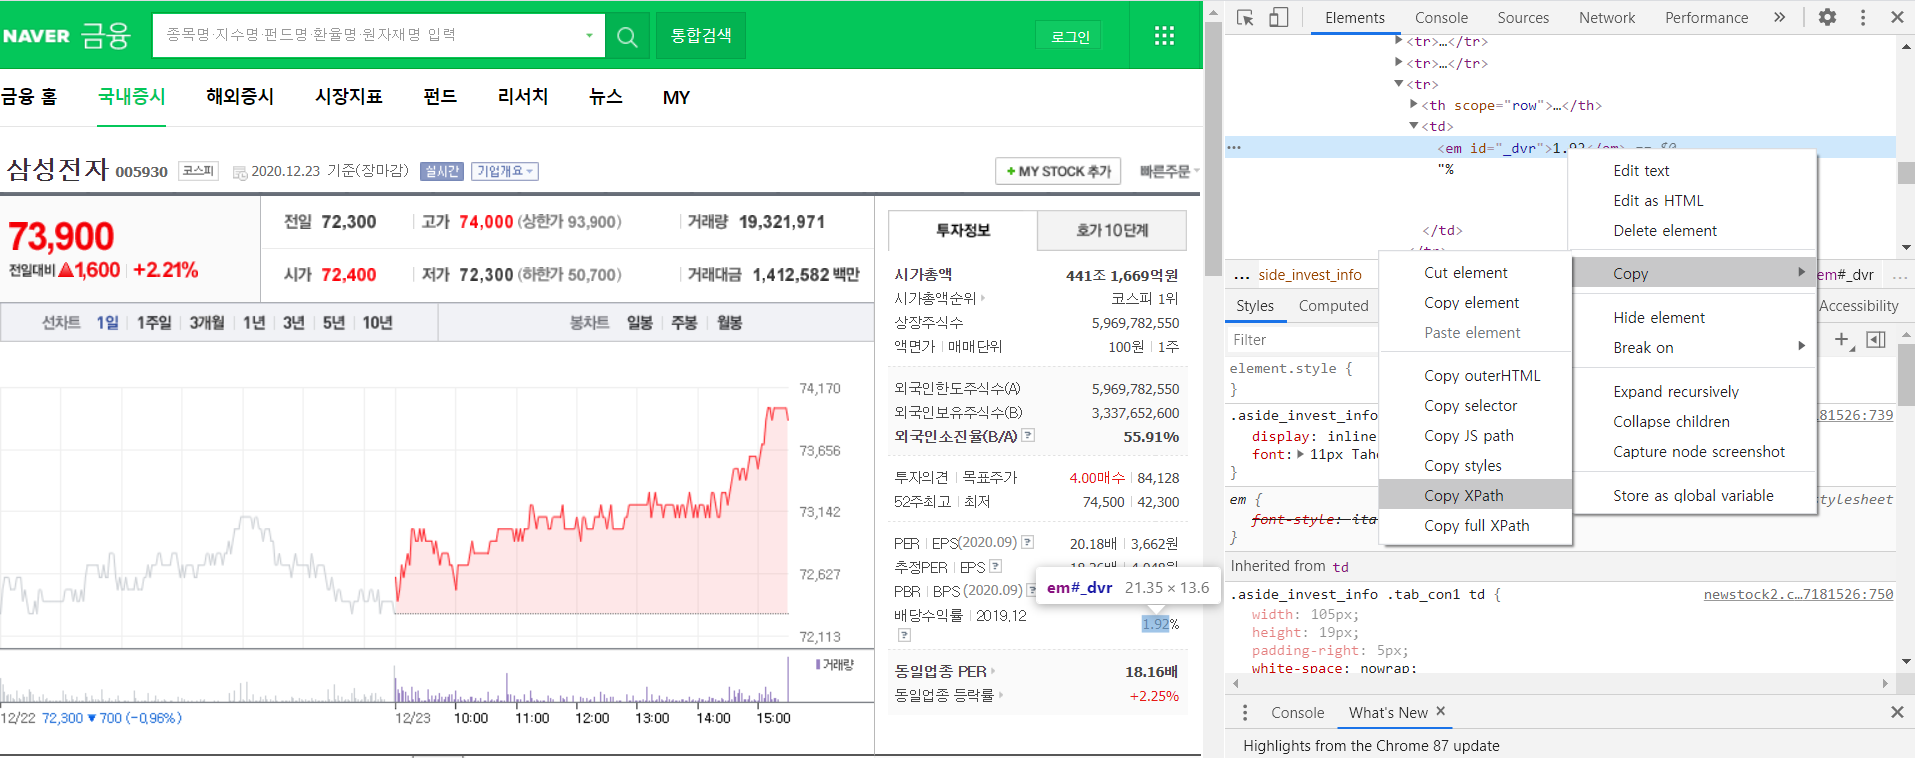The width and height of the screenshot is (1915, 758).
Task: Click the styles Filter input
Action: click(1302, 340)
